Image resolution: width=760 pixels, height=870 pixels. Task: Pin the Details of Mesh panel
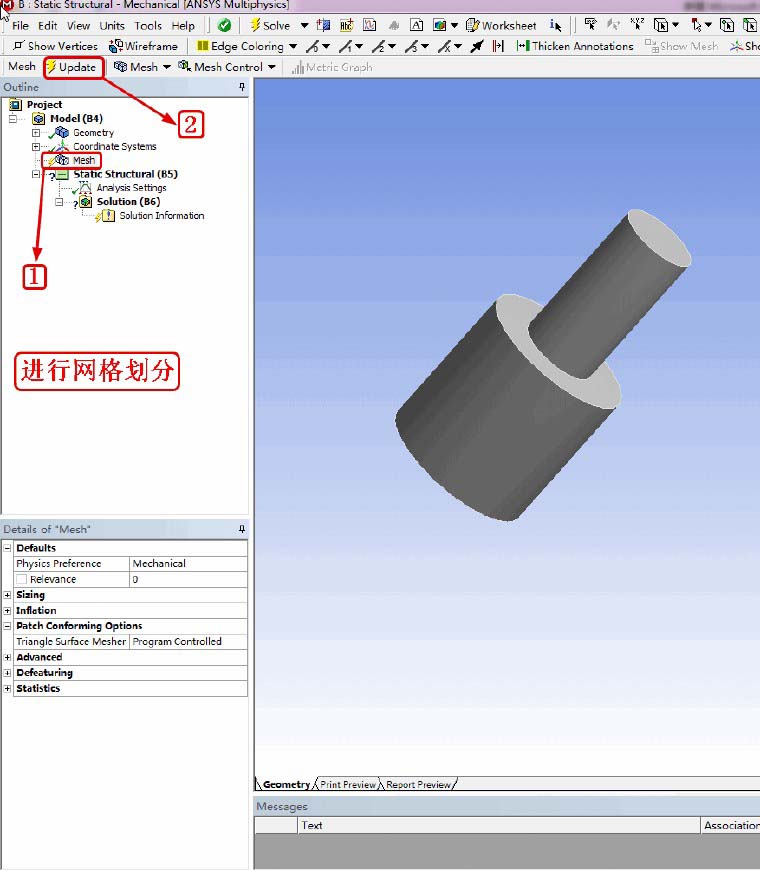pyautogui.click(x=242, y=529)
